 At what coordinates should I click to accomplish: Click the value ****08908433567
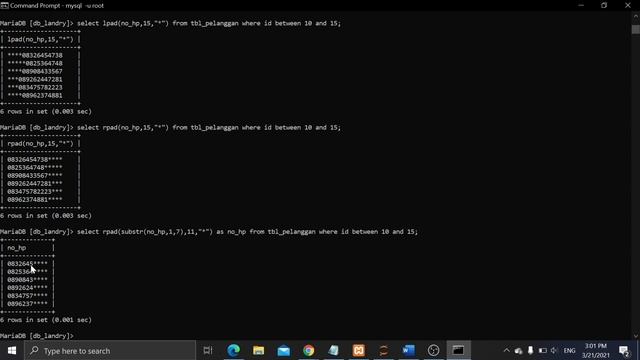pos(35,71)
